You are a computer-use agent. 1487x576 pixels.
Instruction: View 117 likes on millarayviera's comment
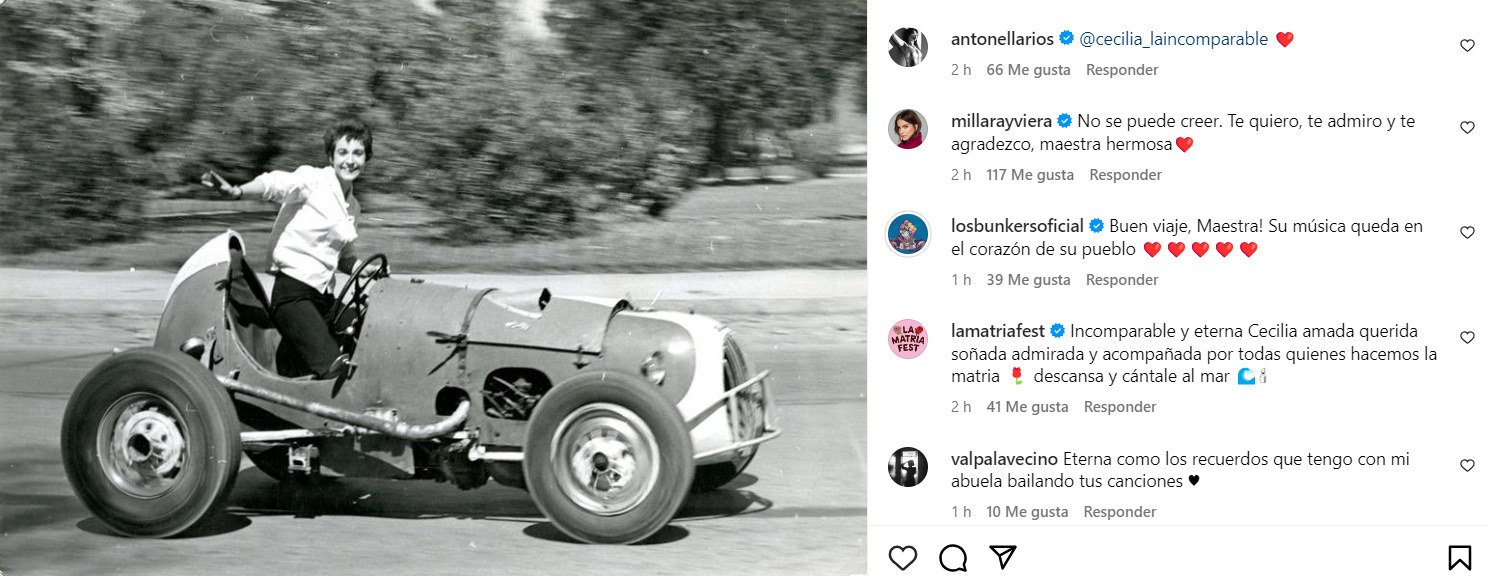1029,175
